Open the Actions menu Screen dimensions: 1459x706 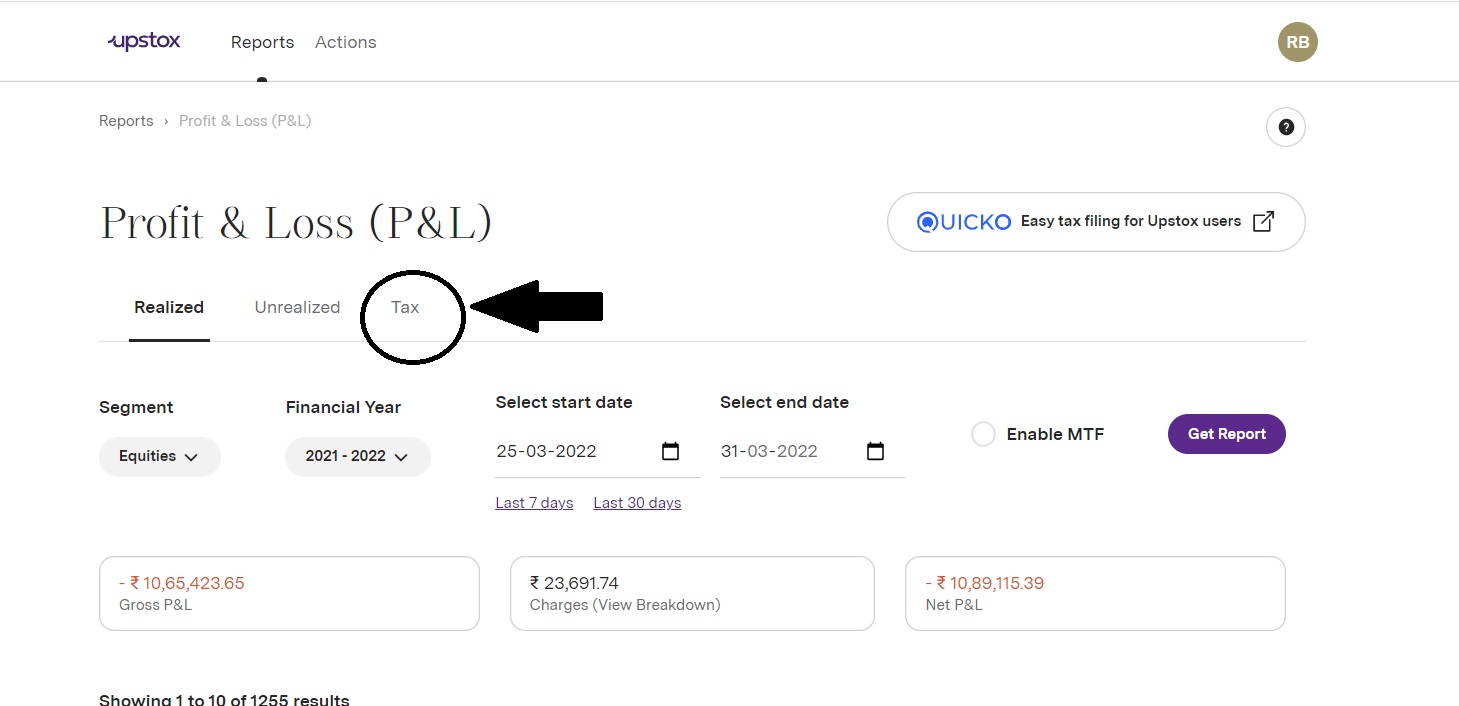coord(346,42)
